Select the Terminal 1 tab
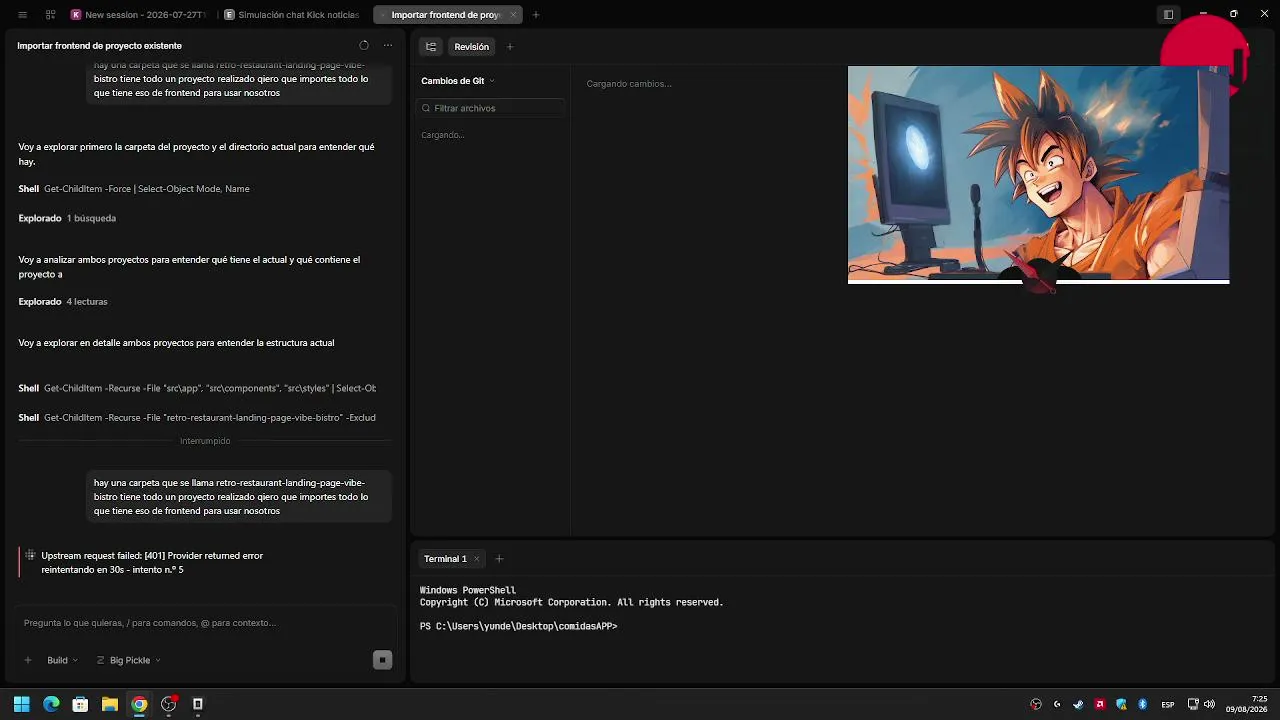1280x720 pixels. [x=445, y=559]
